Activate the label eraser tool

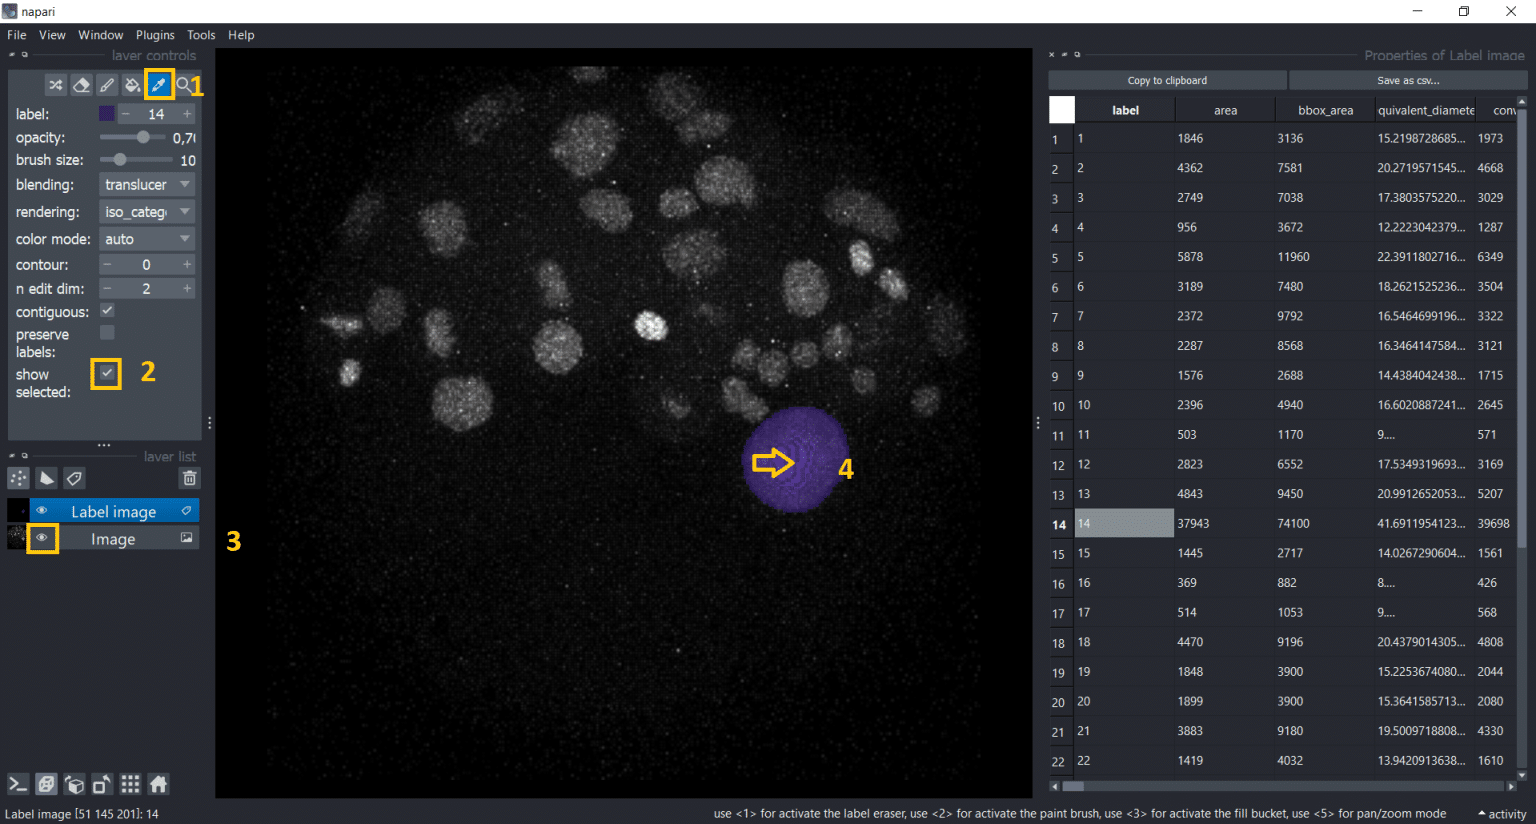pos(81,85)
